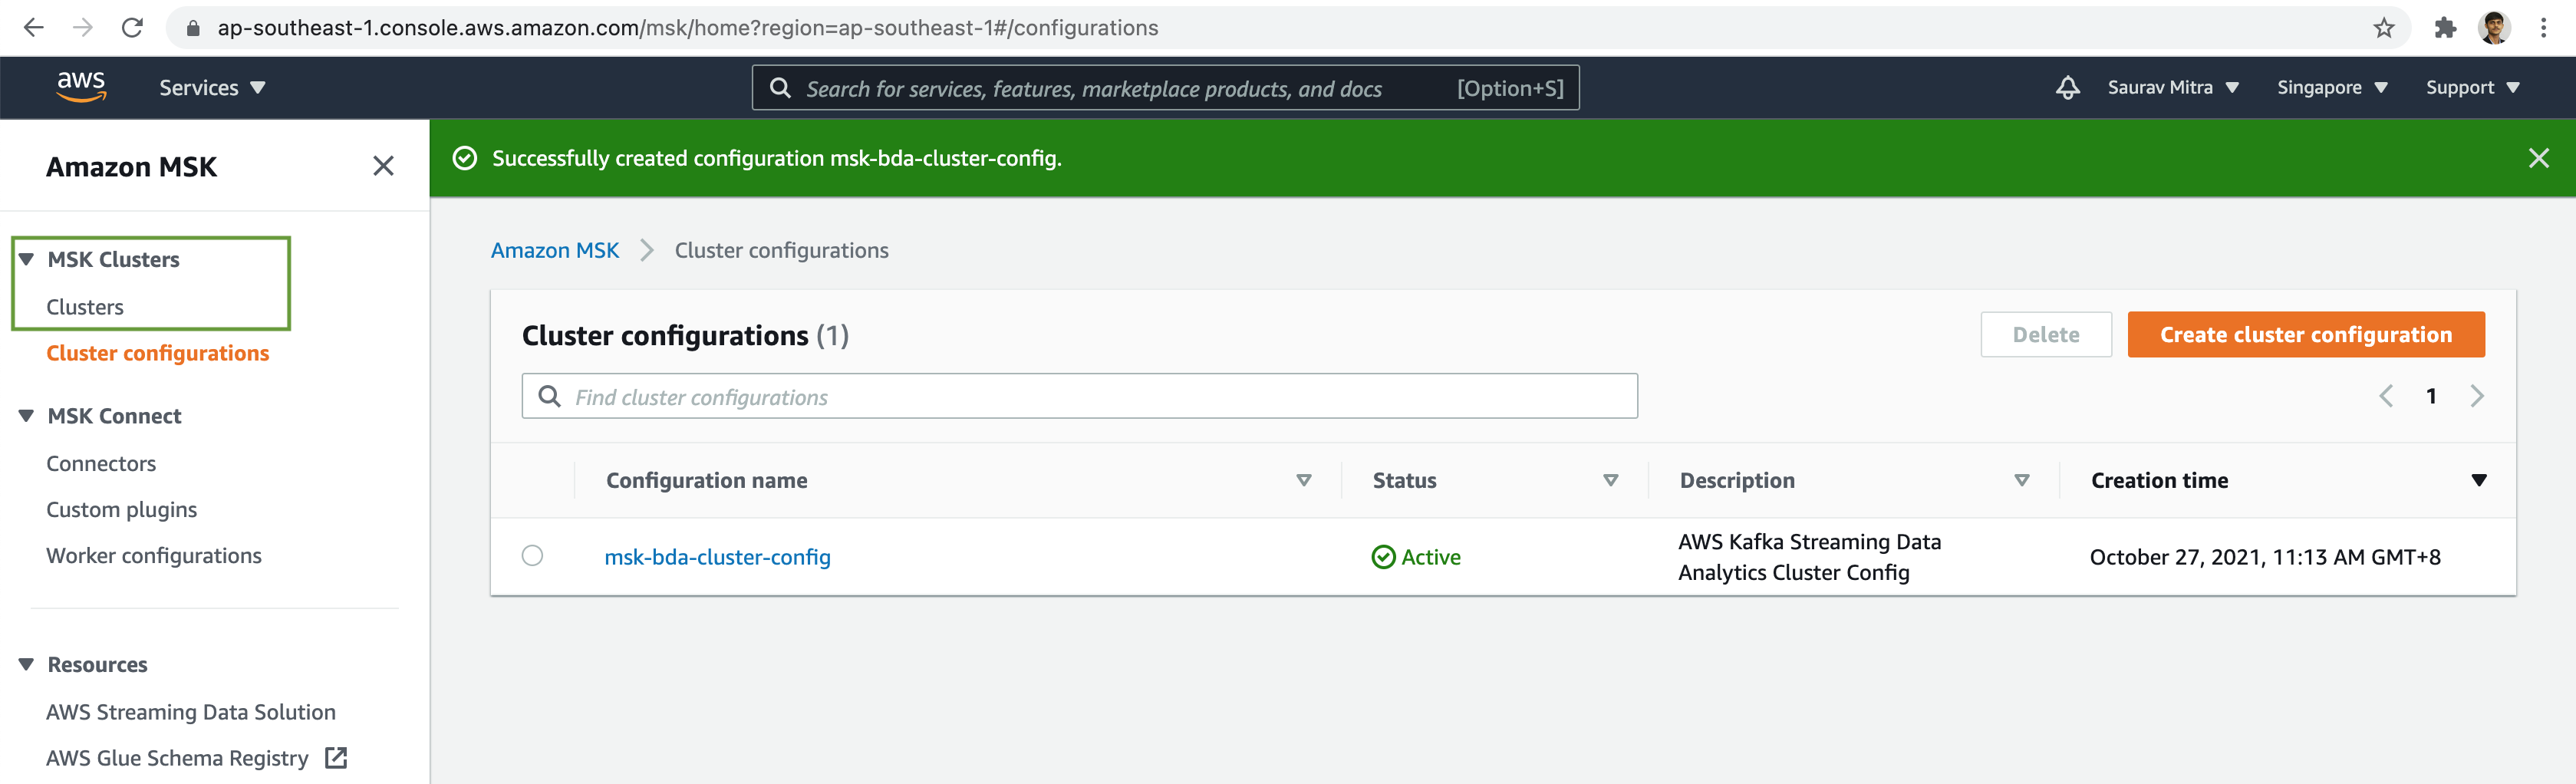Click the site lock icon in address bar
Viewport: 2576px width, 784px height.
[x=194, y=28]
